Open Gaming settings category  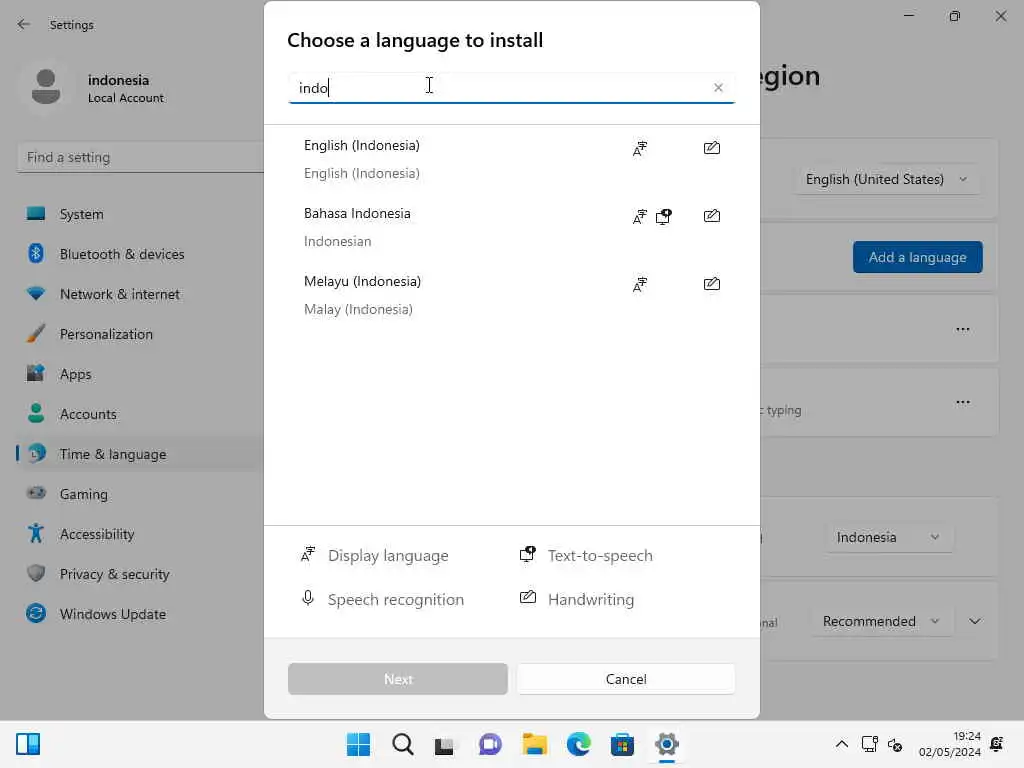point(140,494)
